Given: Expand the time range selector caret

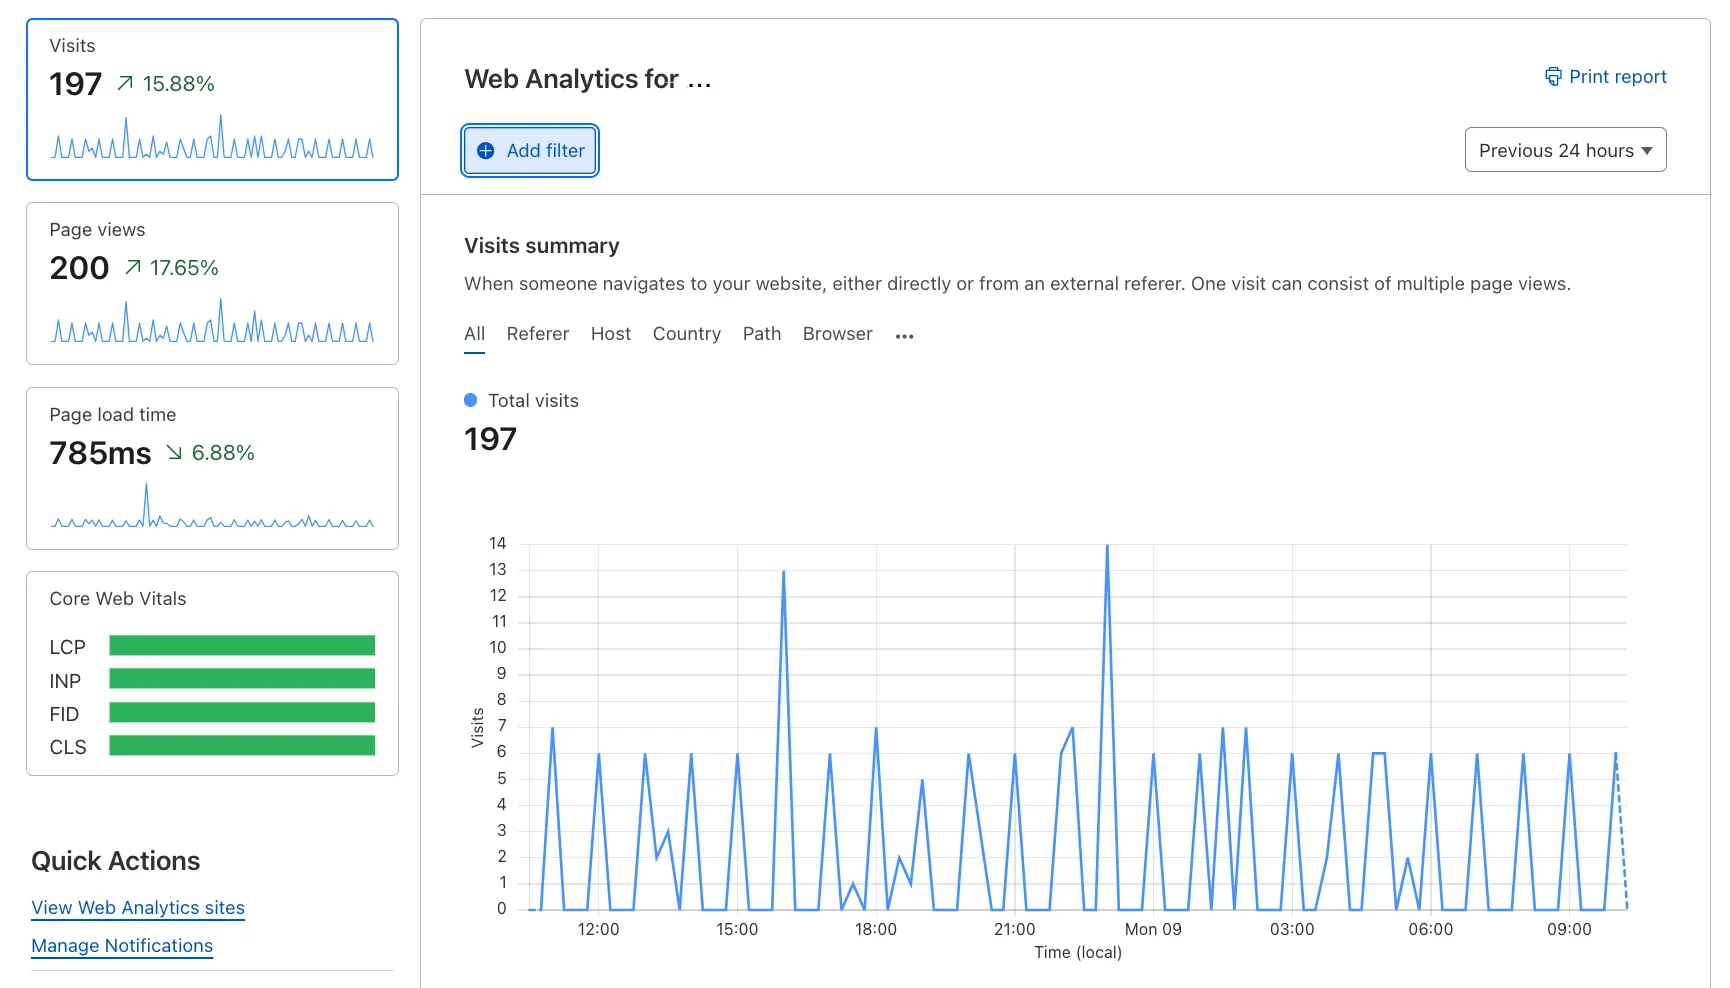Looking at the screenshot, I should pyautogui.click(x=1646, y=150).
